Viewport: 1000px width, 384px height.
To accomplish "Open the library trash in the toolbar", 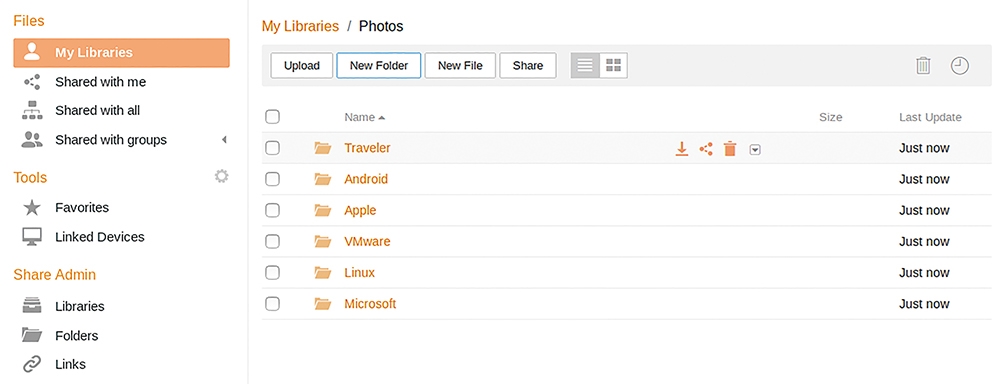I will pyautogui.click(x=923, y=65).
